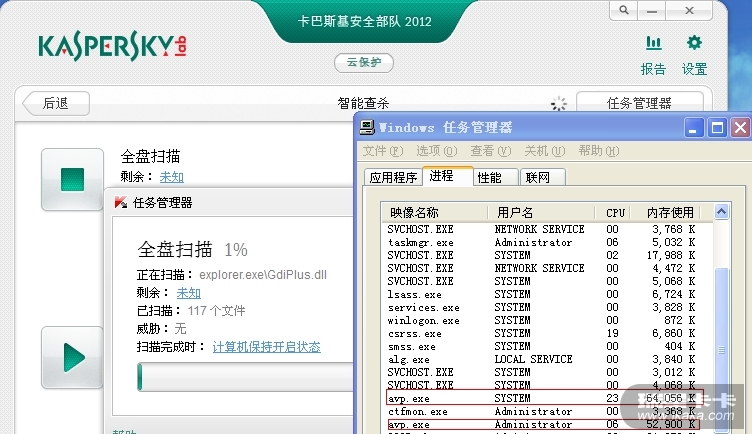
Task: Click the Windows Task Manager title bar icon
Action: coord(367,127)
